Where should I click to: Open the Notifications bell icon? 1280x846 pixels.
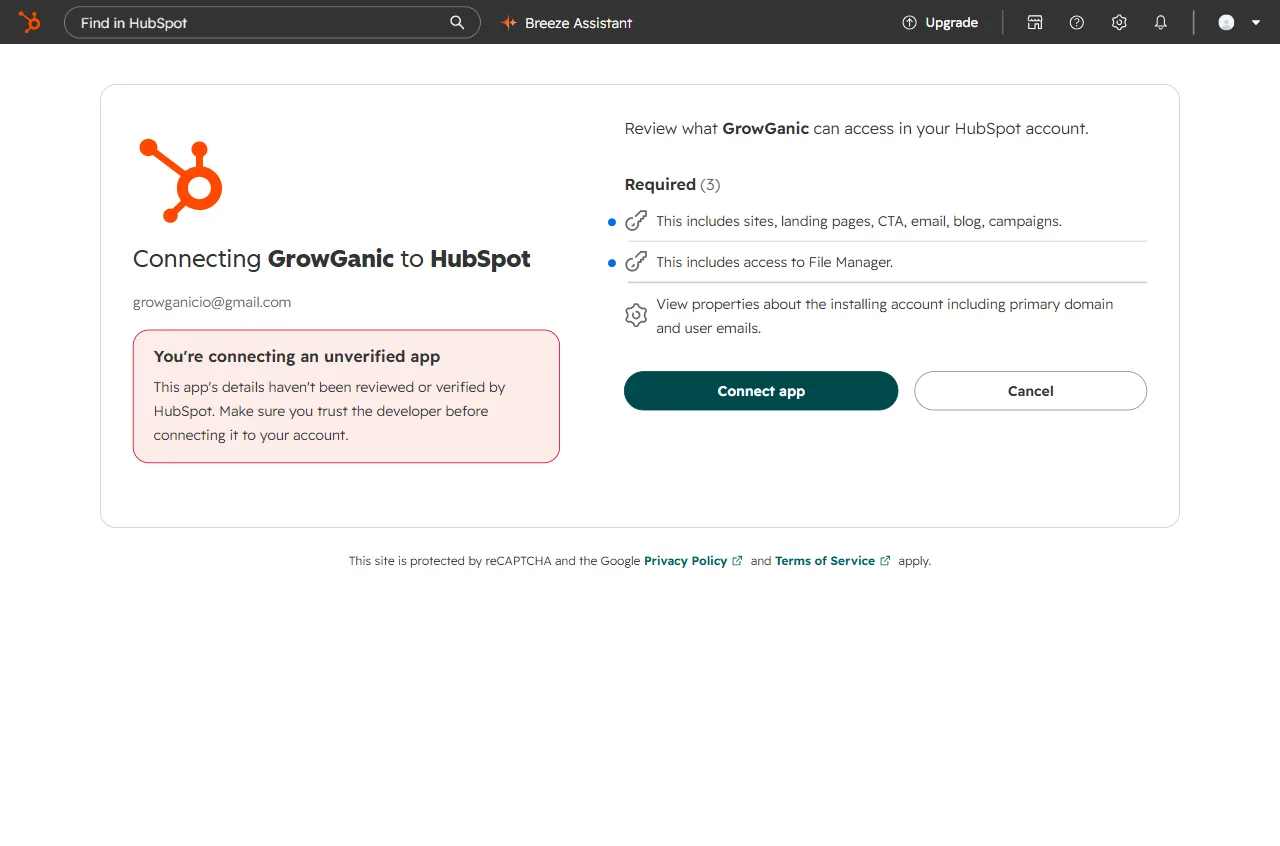pyautogui.click(x=1161, y=22)
